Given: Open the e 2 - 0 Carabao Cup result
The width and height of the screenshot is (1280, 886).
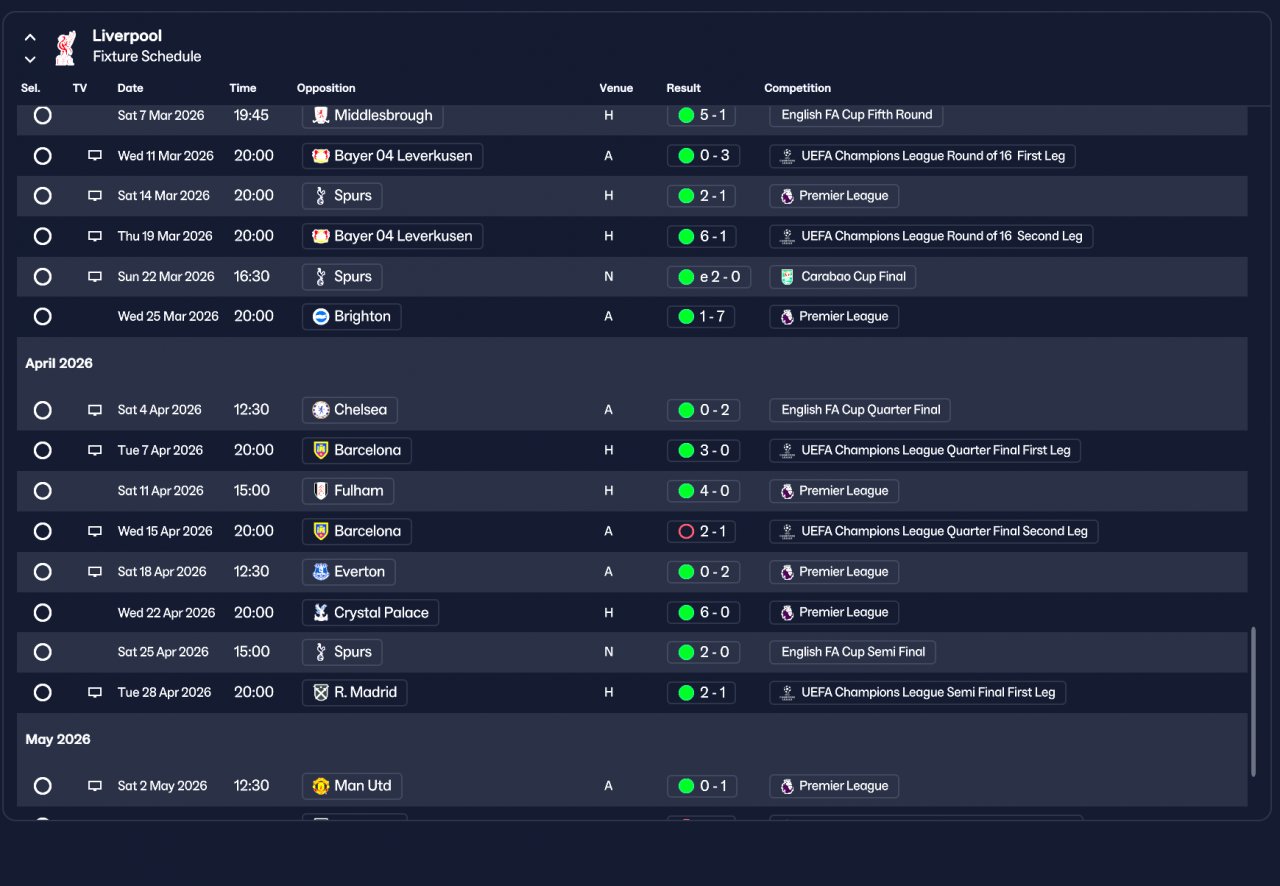Looking at the screenshot, I should (709, 277).
